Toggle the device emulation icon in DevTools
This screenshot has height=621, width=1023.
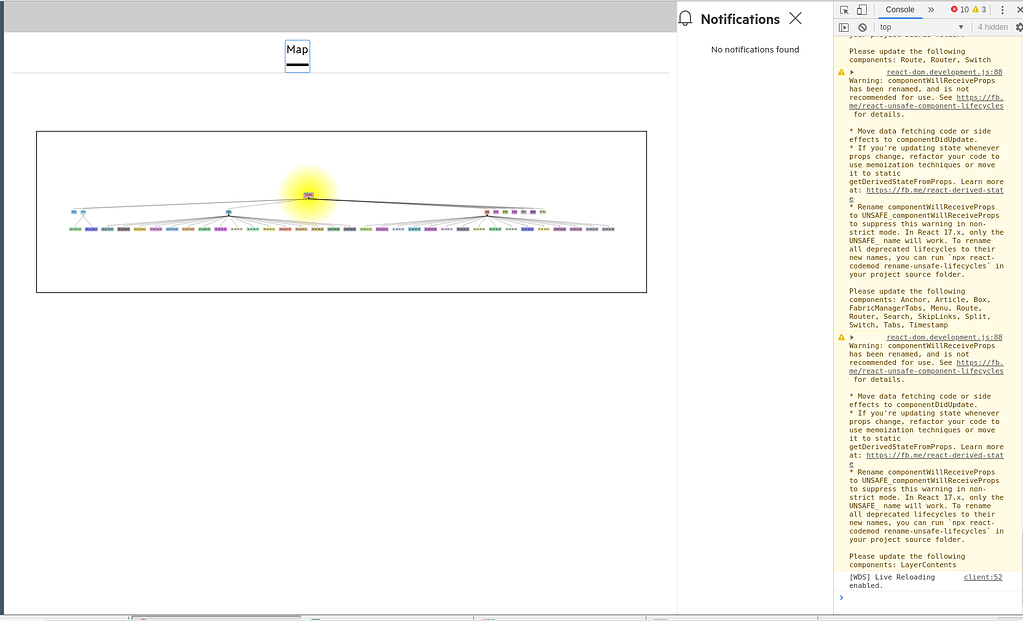pyautogui.click(x=862, y=10)
